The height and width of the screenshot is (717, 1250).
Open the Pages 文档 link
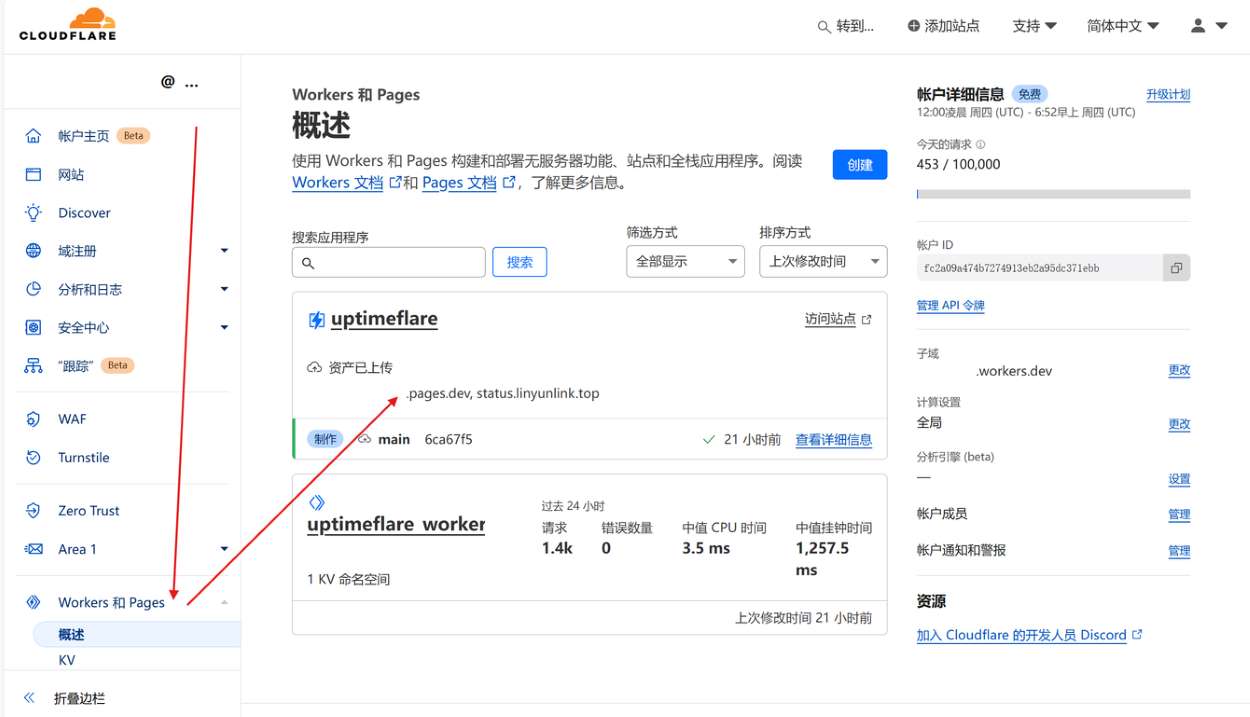[x=459, y=183]
